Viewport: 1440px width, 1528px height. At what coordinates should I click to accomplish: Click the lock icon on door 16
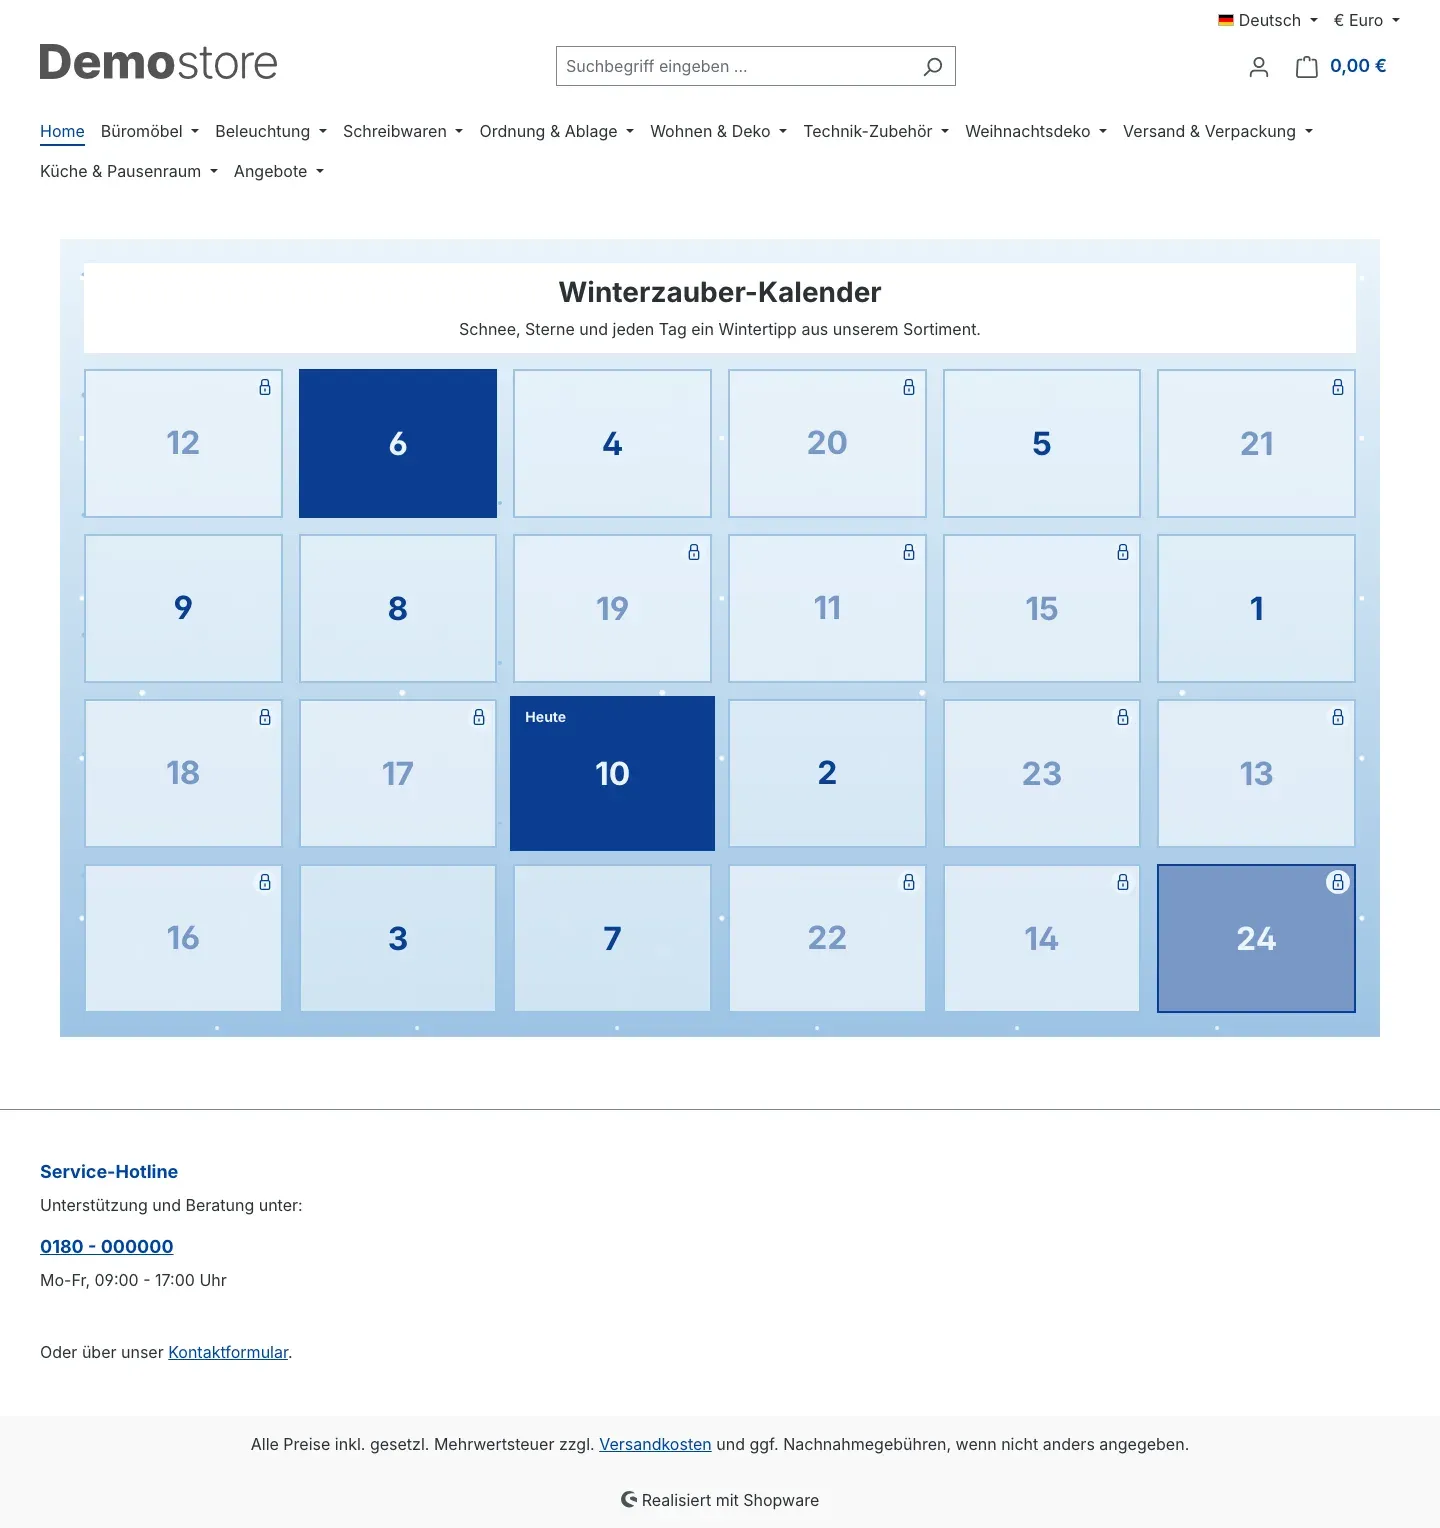(265, 882)
